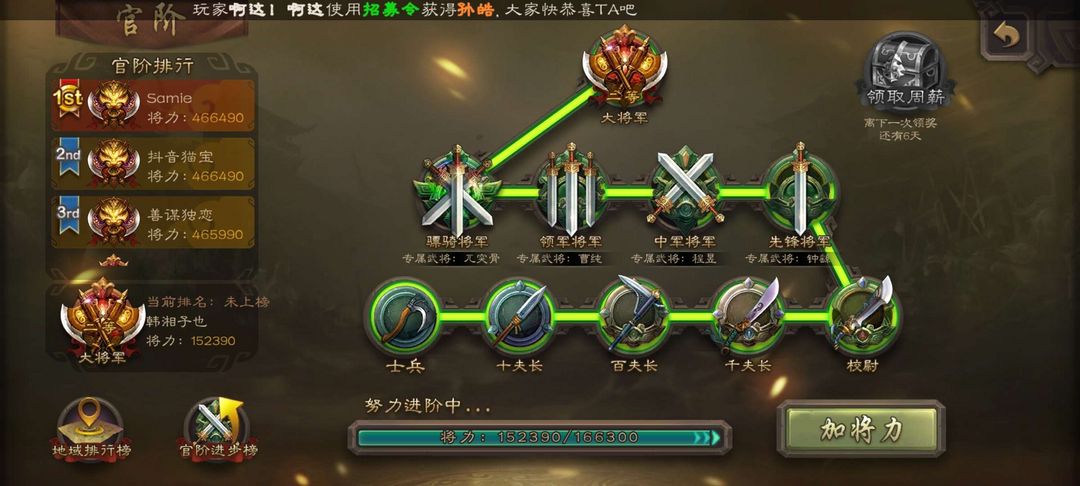Select the 千夫长 halberd rank icon

[749, 317]
